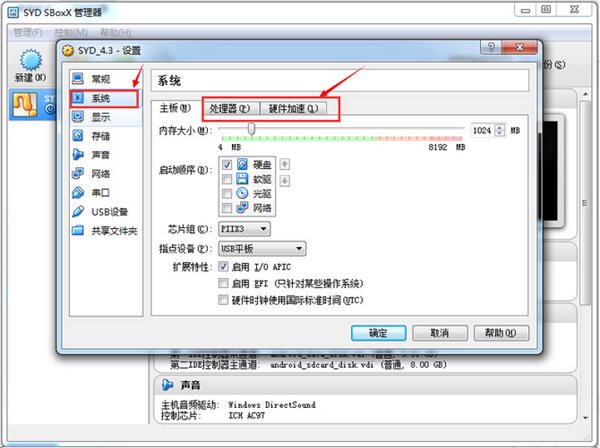600x448 pixels.
Task: Open 声音 (Audio) settings category
Action: coord(105,155)
